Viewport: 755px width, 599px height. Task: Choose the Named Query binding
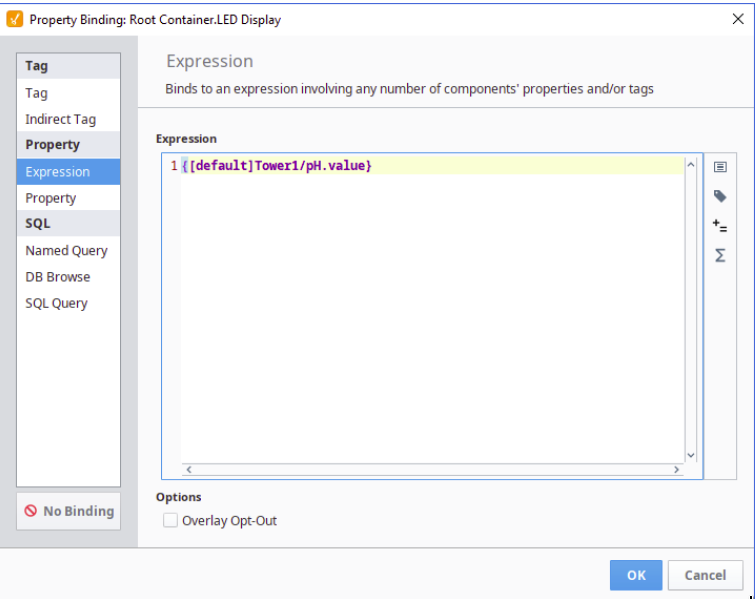point(67,251)
